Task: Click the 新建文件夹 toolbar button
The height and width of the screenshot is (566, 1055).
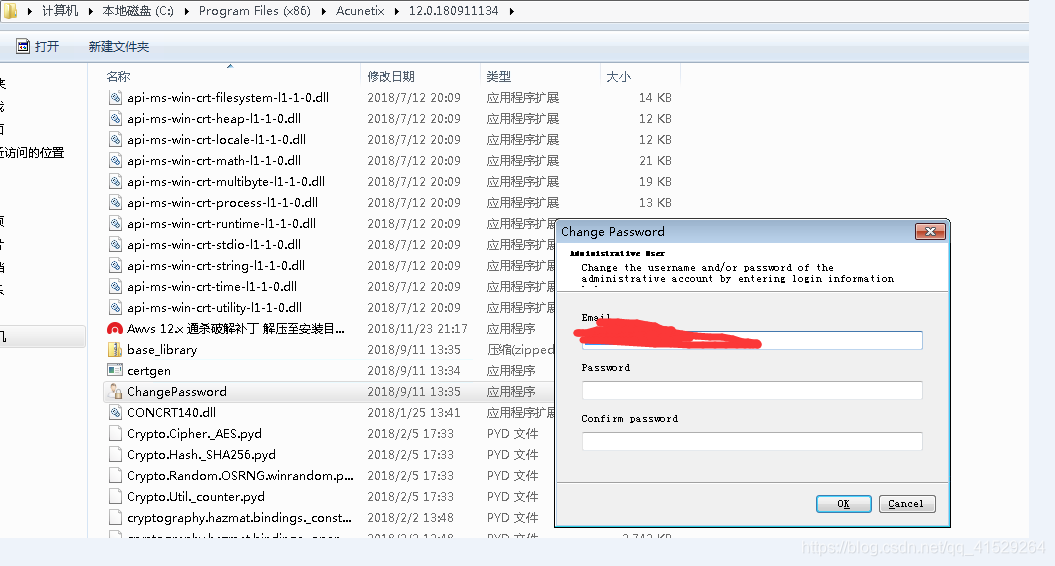Action: pos(119,46)
